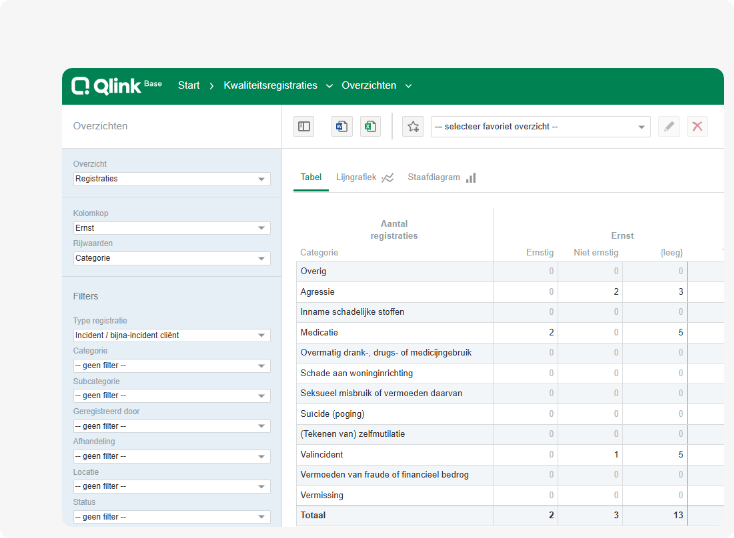Delete favorite overview with red X
This screenshot has width=734, height=538.
click(x=697, y=126)
